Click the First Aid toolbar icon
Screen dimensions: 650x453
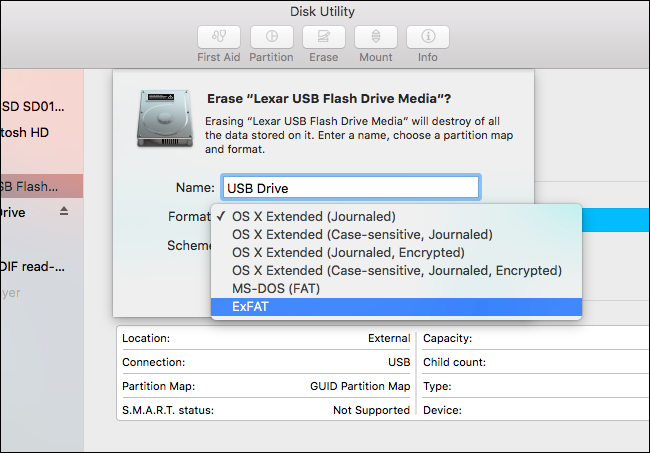tap(218, 37)
